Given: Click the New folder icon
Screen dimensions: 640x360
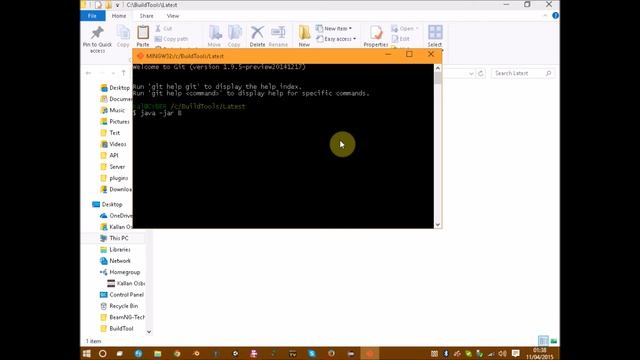Looking at the screenshot, I should click(304, 33).
